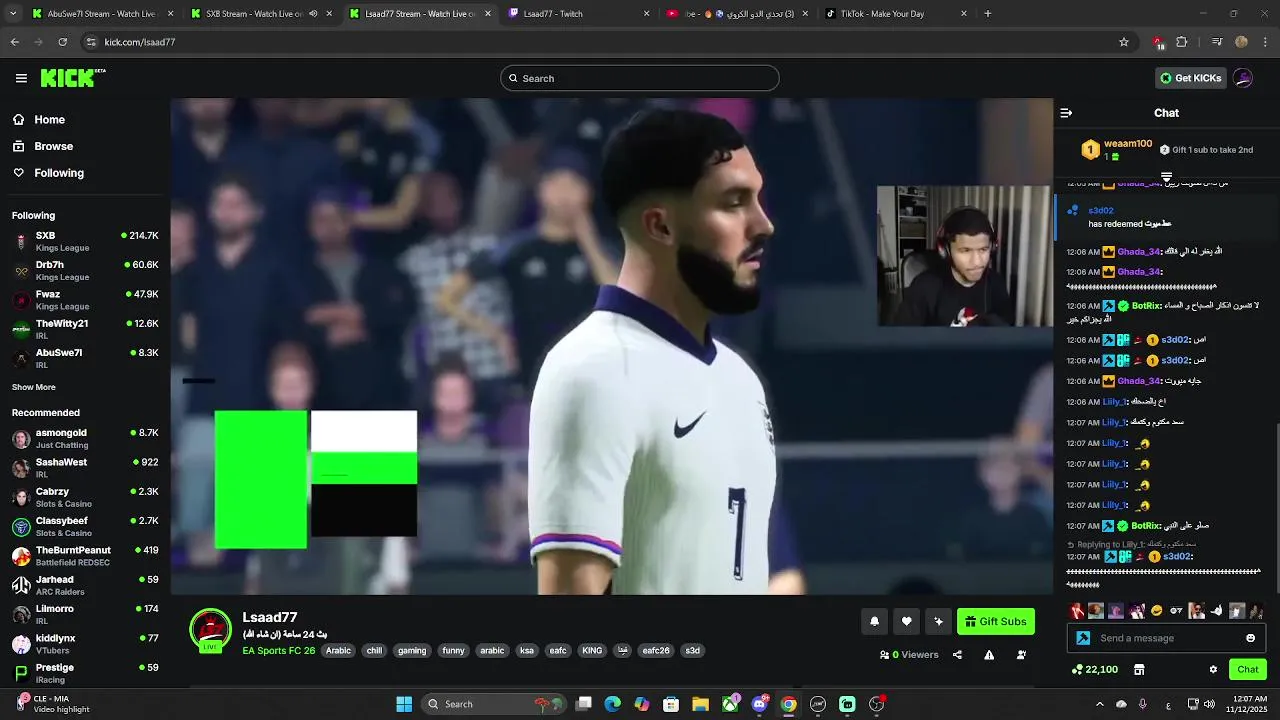Open recommended channel Classybeef

pyautogui.click(x=85, y=526)
